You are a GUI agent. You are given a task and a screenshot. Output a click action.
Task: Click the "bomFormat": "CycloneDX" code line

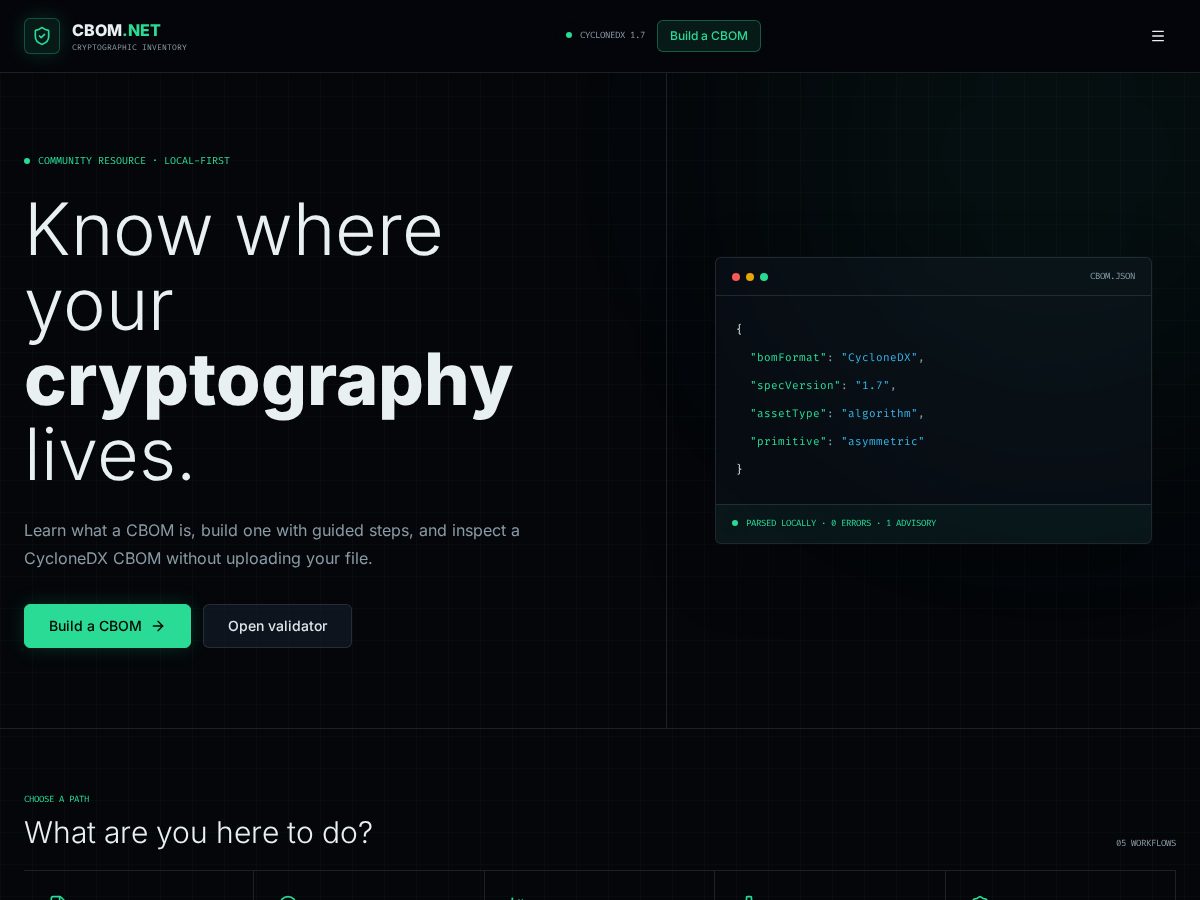(838, 357)
